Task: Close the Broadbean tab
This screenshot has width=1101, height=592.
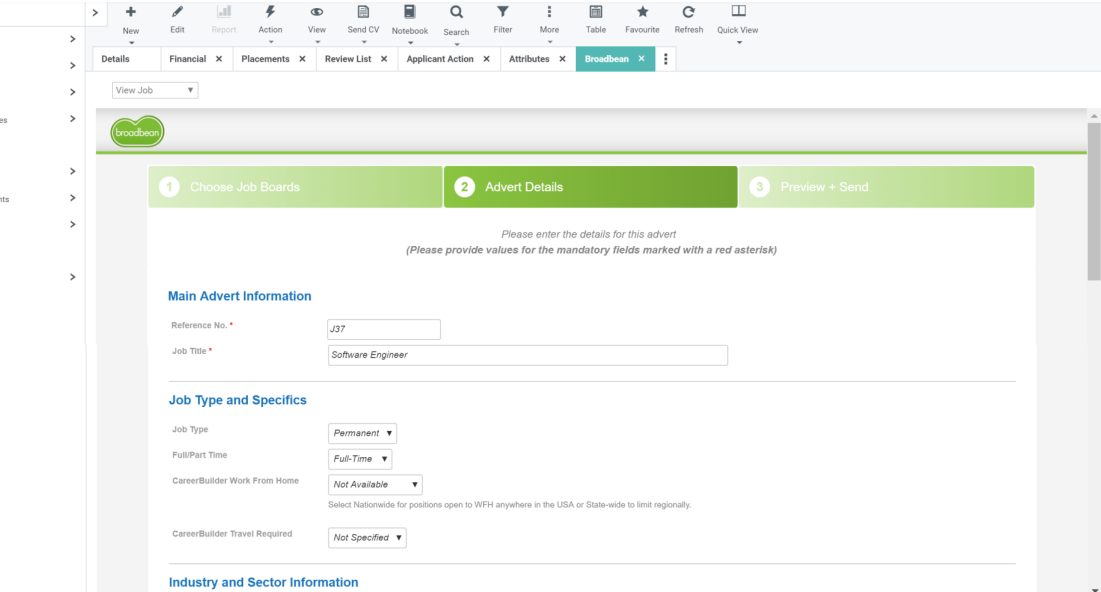Action: click(x=641, y=59)
